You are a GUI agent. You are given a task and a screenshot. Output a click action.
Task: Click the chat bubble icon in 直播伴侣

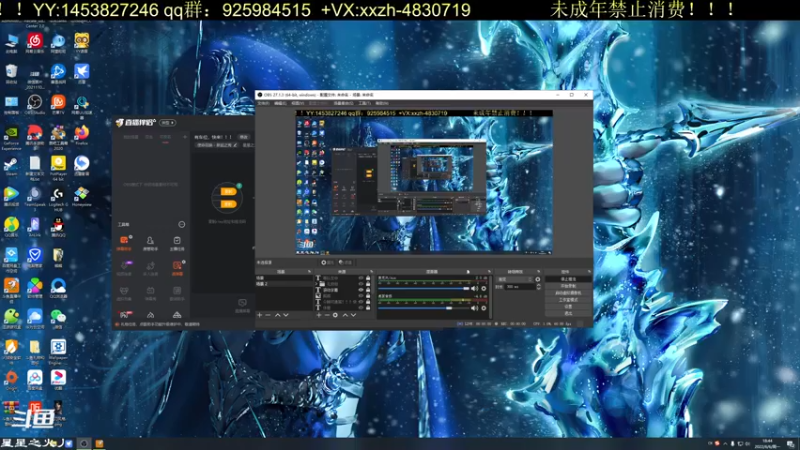[242, 303]
